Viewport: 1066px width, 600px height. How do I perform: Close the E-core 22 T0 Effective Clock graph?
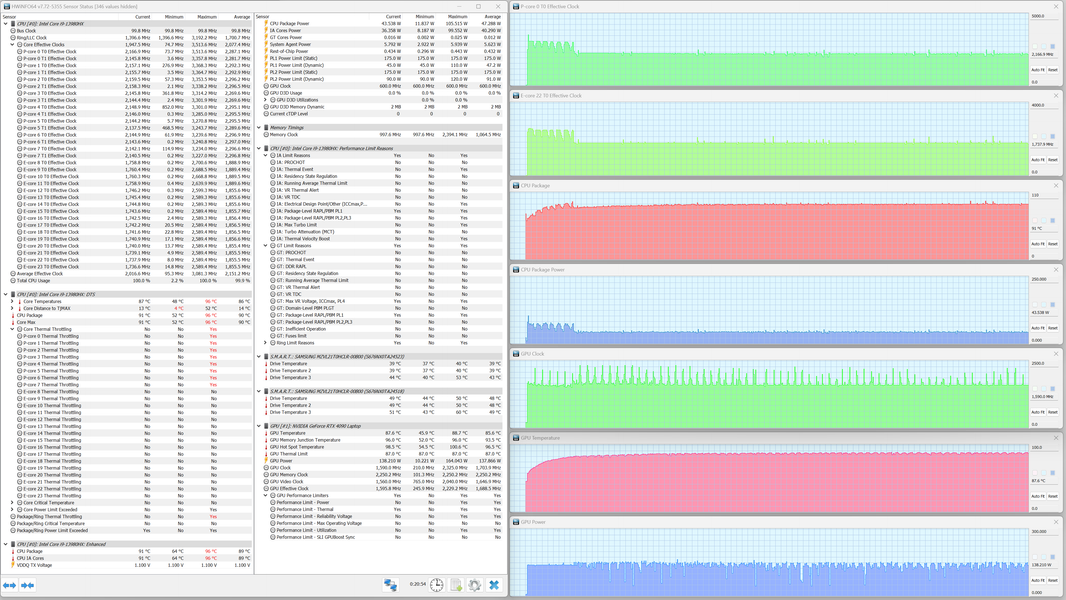click(1056, 96)
